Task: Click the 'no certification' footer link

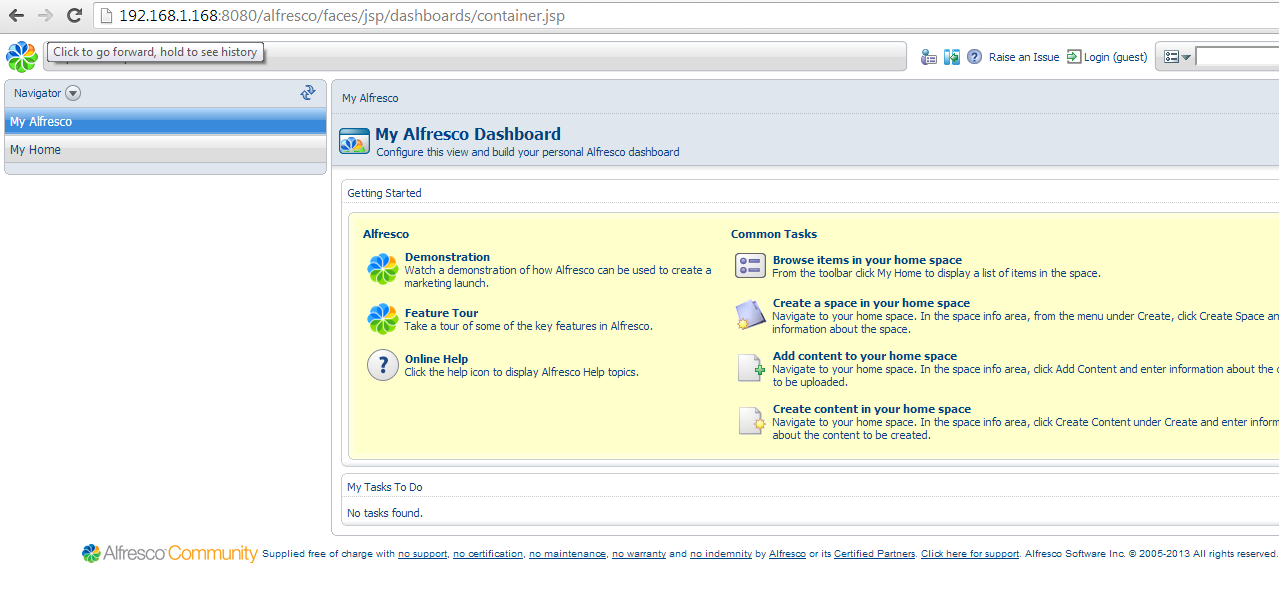Action: (488, 554)
